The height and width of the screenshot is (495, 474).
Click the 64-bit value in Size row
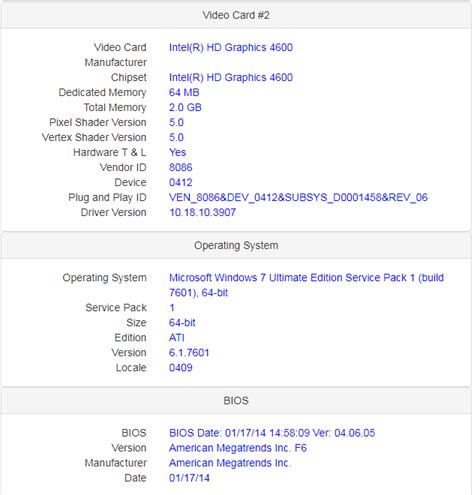click(x=182, y=323)
